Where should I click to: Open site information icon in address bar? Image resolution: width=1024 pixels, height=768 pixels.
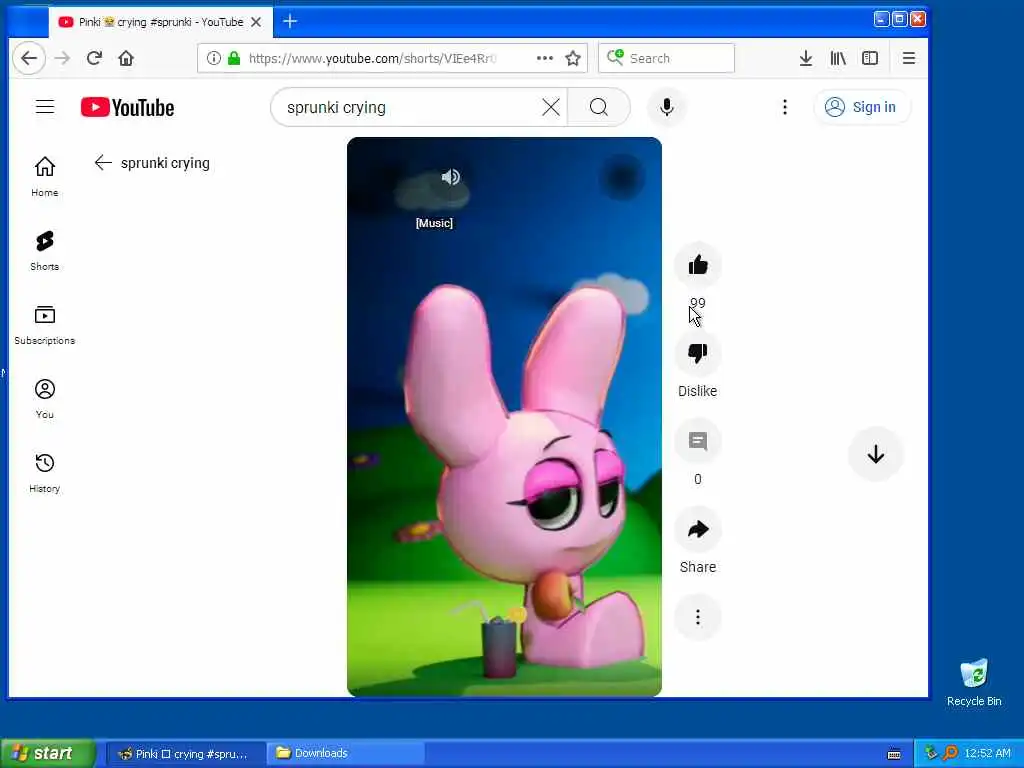(x=214, y=58)
